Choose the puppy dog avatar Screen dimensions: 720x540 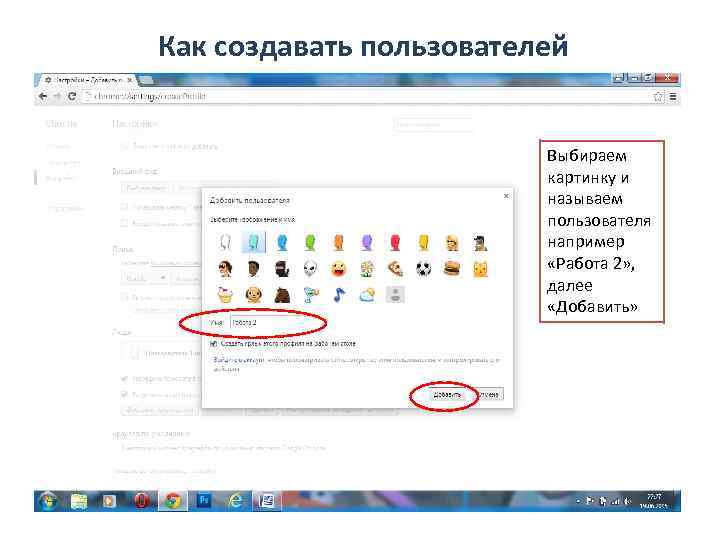click(x=253, y=295)
